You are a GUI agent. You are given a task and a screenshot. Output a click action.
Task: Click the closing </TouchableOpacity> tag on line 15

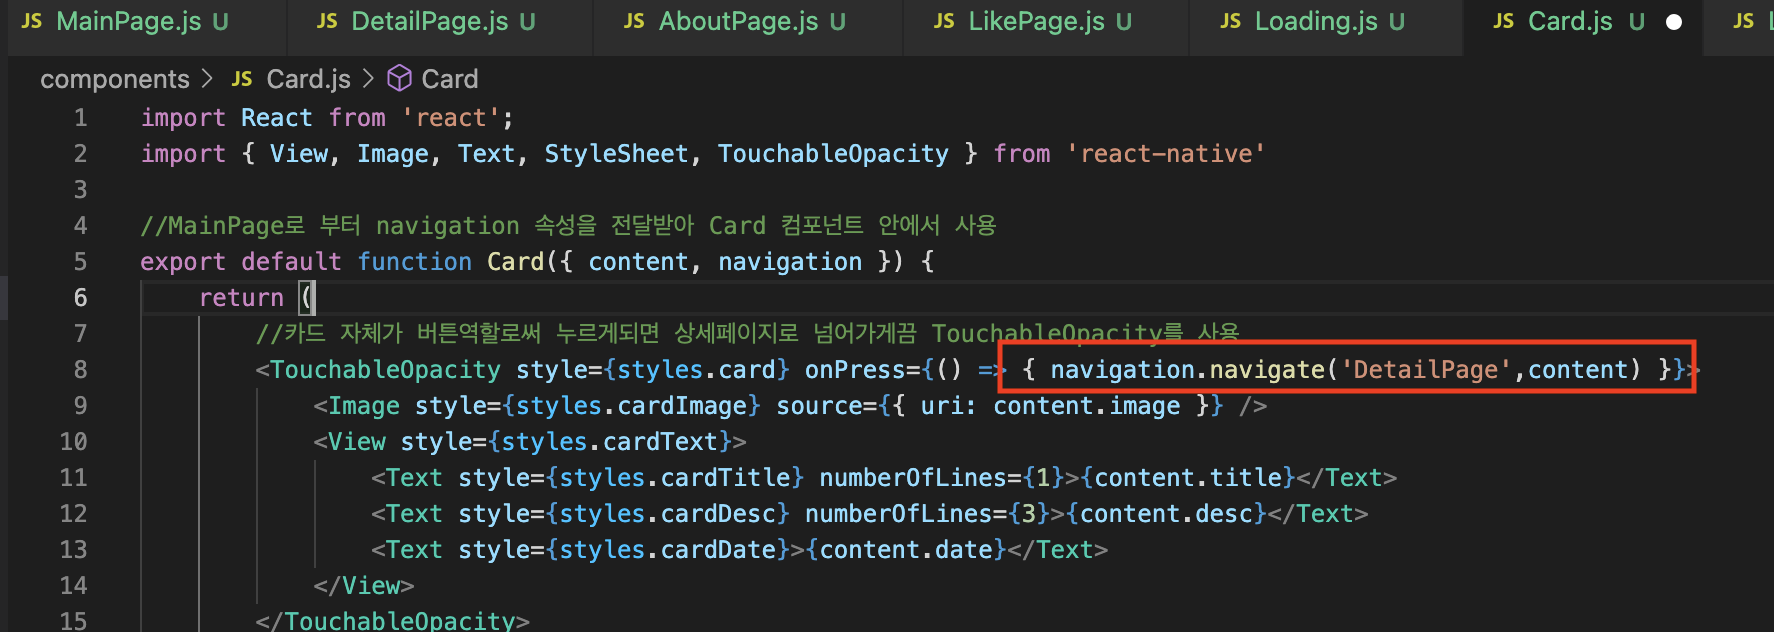click(x=393, y=620)
